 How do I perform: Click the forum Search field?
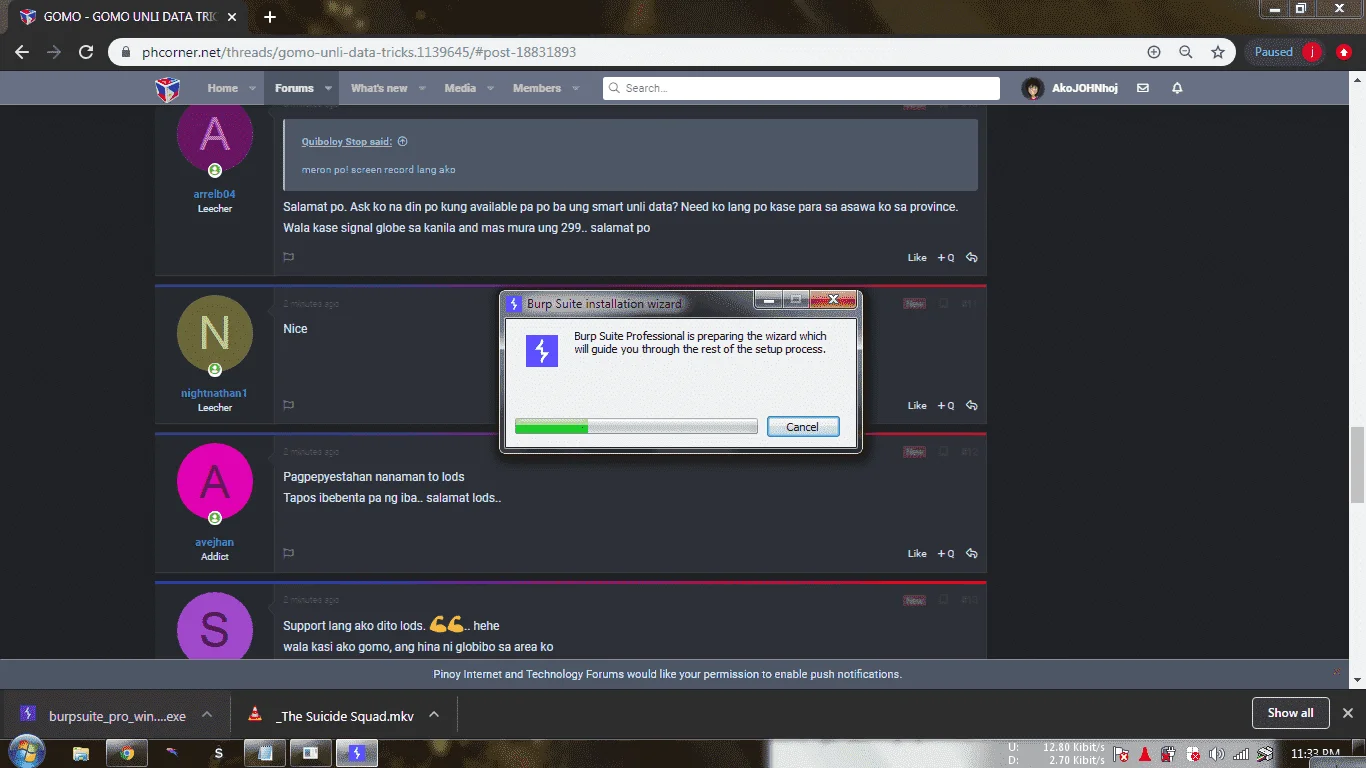tap(801, 88)
